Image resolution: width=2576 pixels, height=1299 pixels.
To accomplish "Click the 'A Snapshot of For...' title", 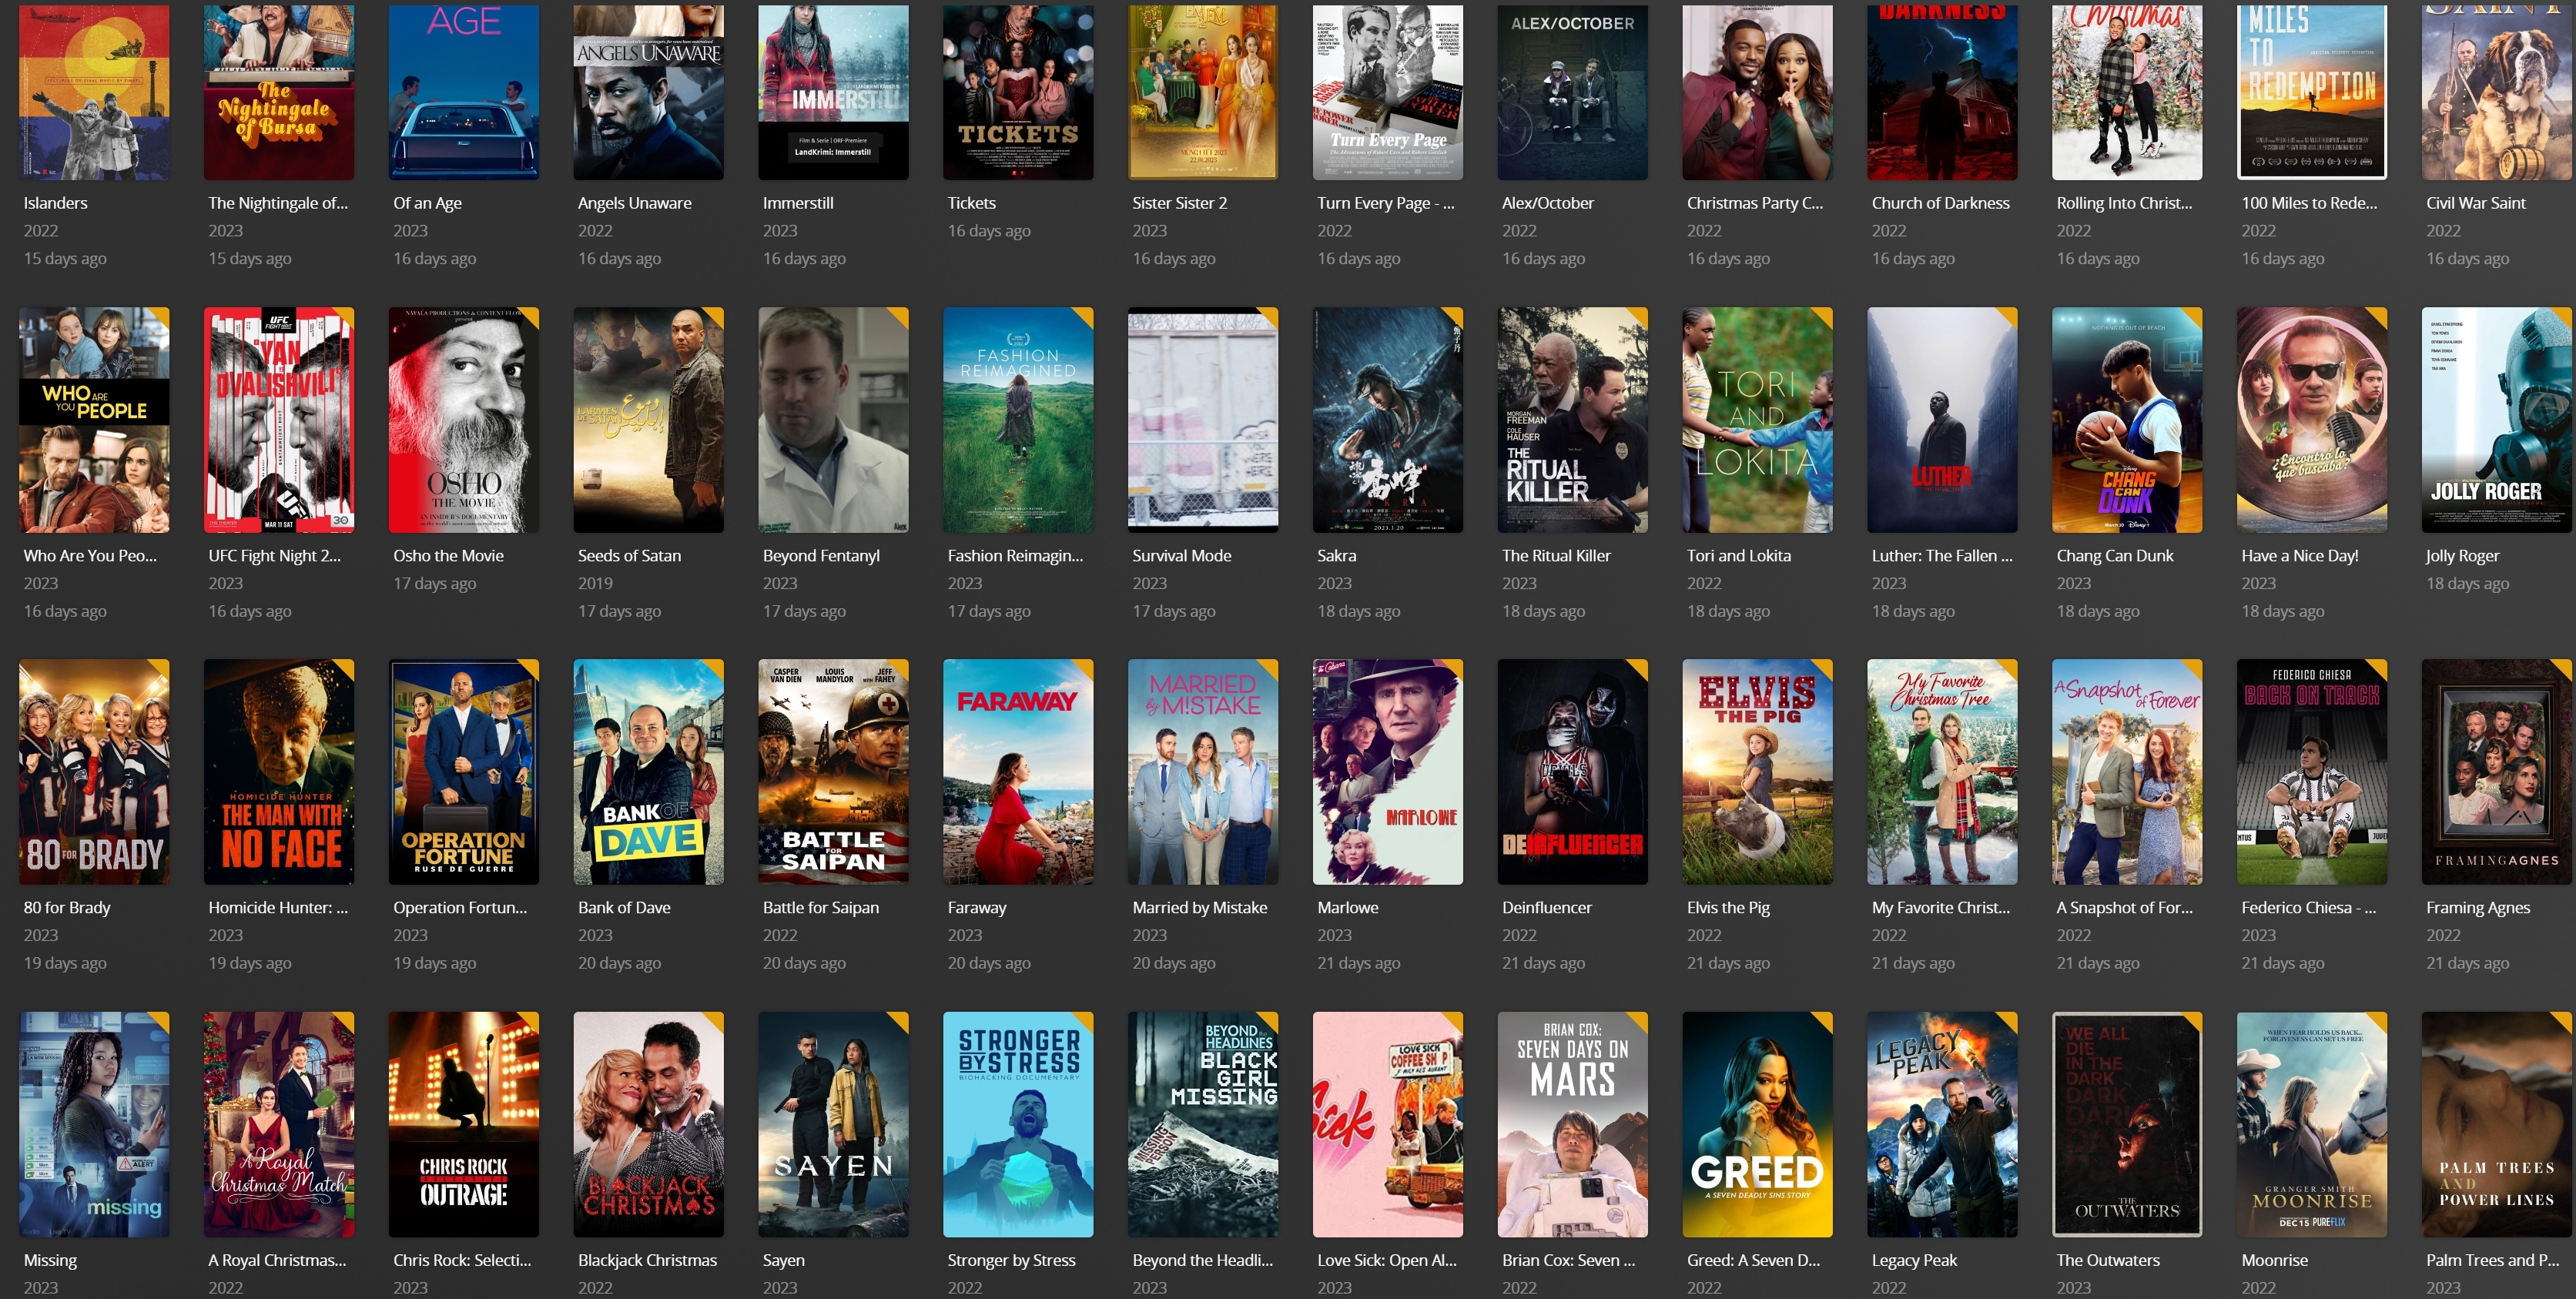I will [x=2124, y=908].
